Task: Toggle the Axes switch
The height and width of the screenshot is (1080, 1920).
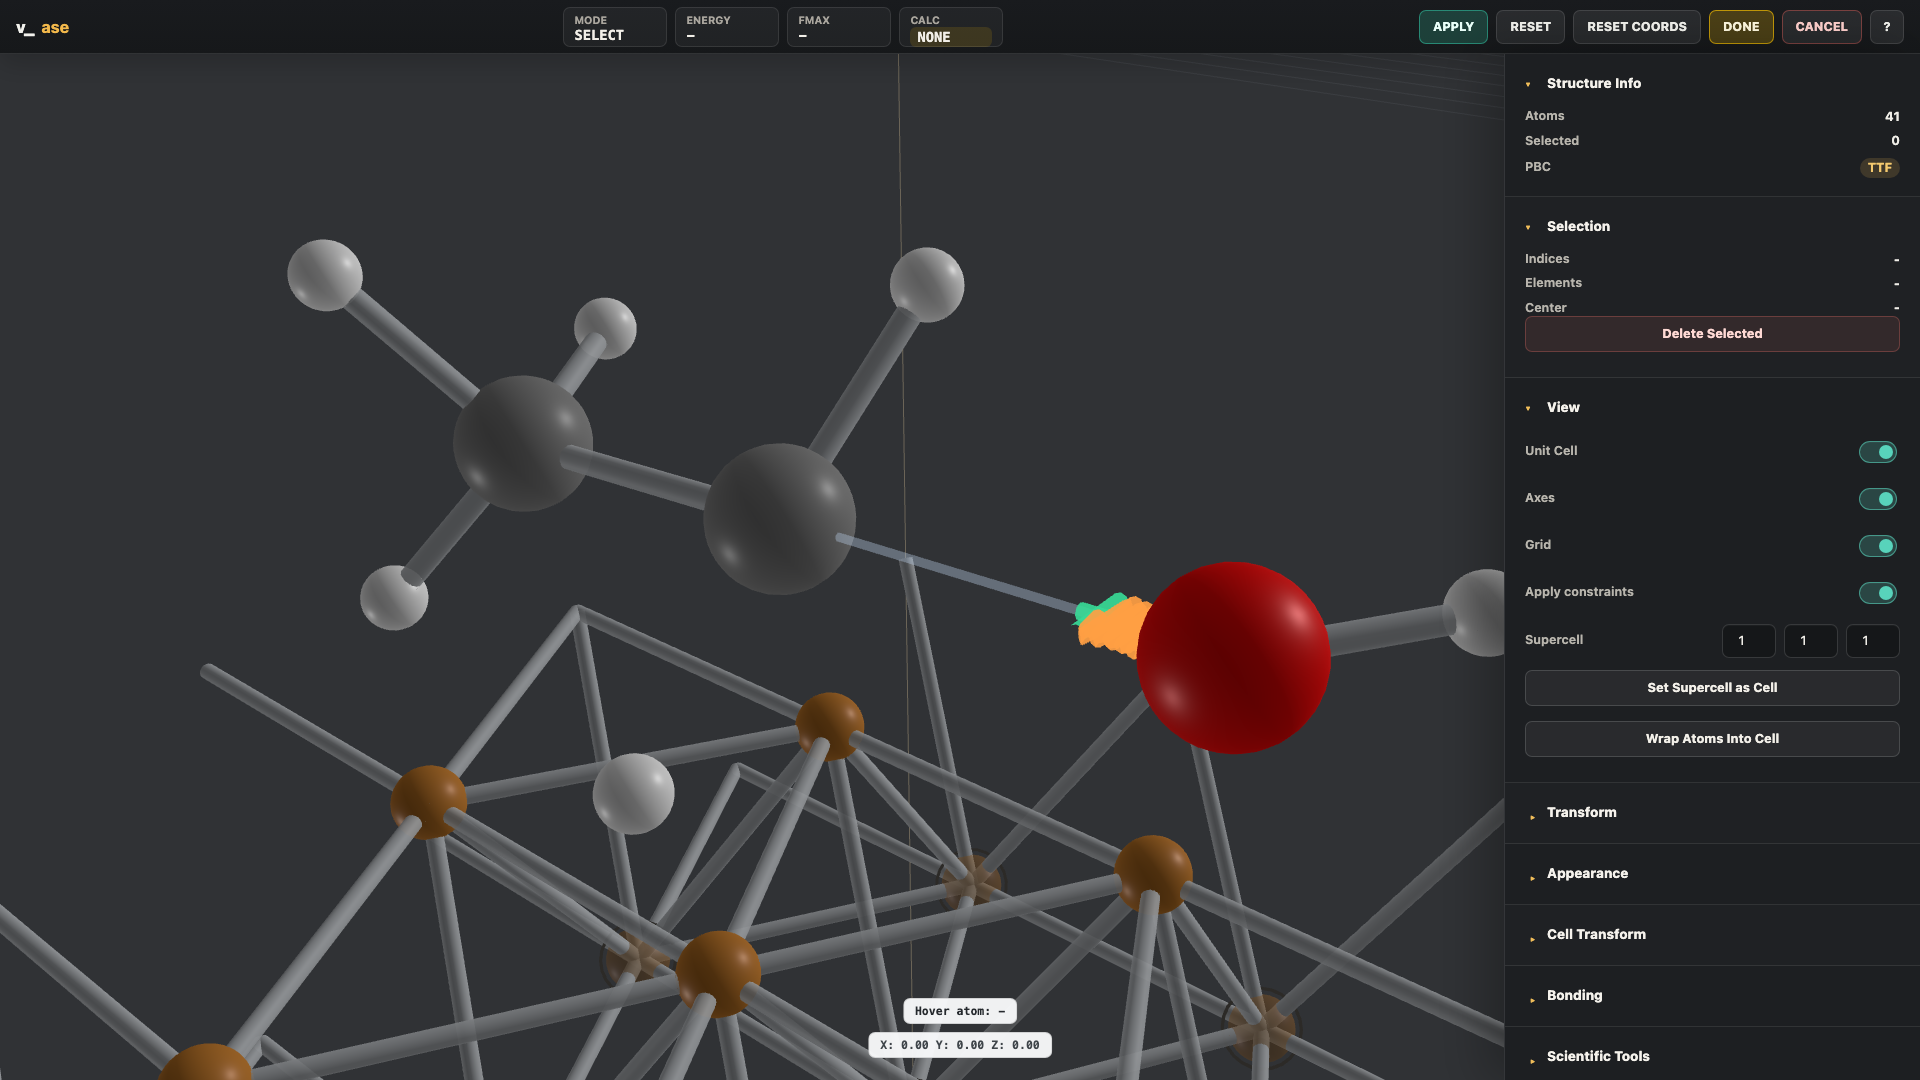Action: pyautogui.click(x=1877, y=499)
